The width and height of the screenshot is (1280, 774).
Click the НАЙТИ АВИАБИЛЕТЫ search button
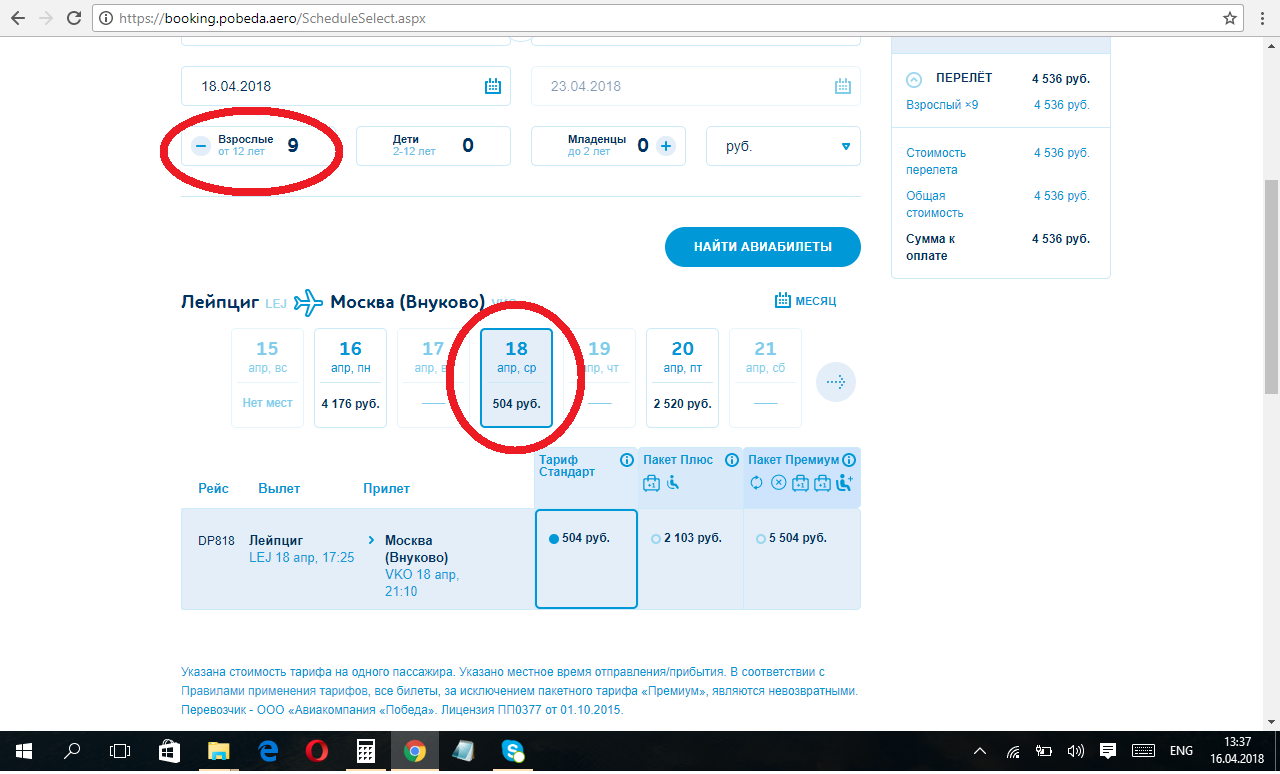coord(763,247)
